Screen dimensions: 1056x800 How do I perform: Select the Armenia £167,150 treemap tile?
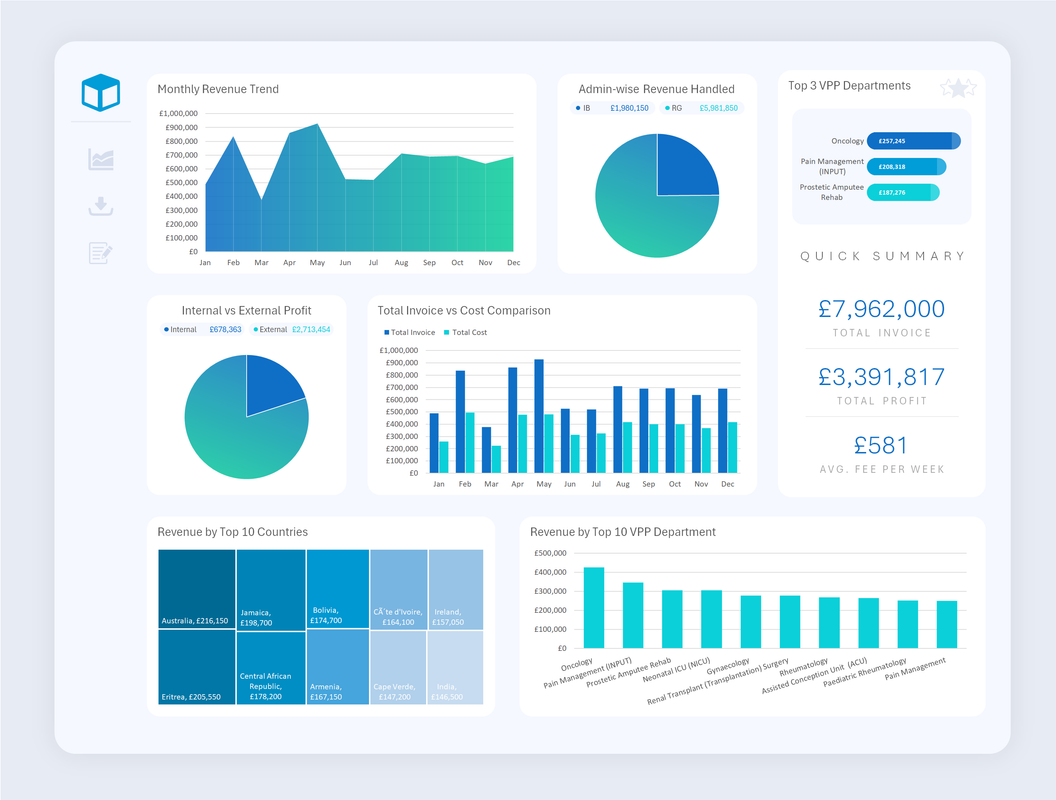tap(338, 667)
